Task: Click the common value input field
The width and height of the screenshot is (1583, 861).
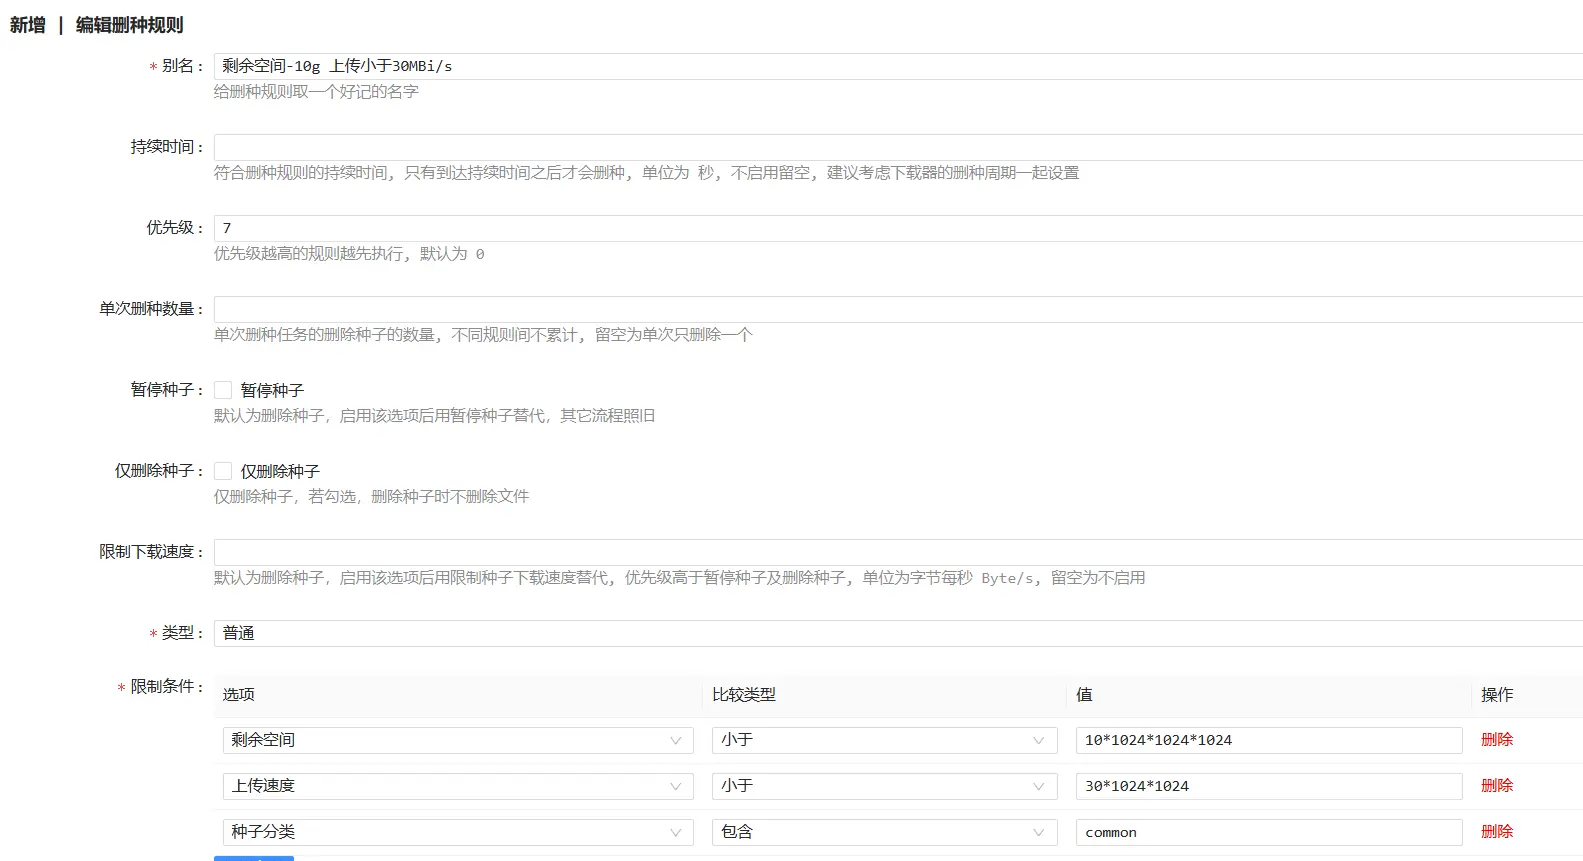Action: pos(1268,832)
